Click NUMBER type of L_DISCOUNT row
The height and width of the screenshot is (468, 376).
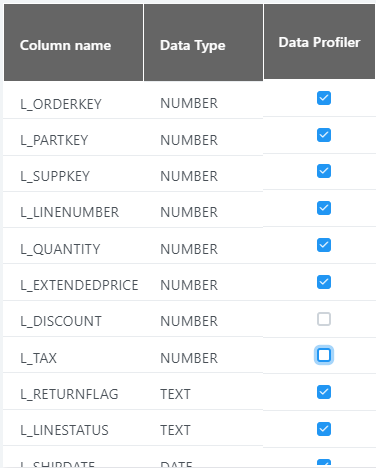(x=189, y=321)
